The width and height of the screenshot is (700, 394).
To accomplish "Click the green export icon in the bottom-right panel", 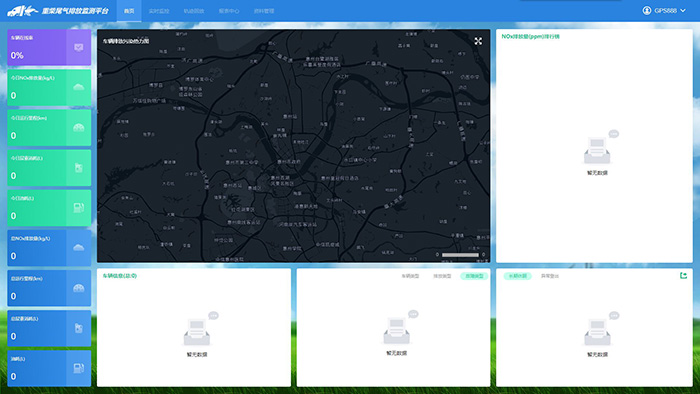I will pyautogui.click(x=683, y=276).
